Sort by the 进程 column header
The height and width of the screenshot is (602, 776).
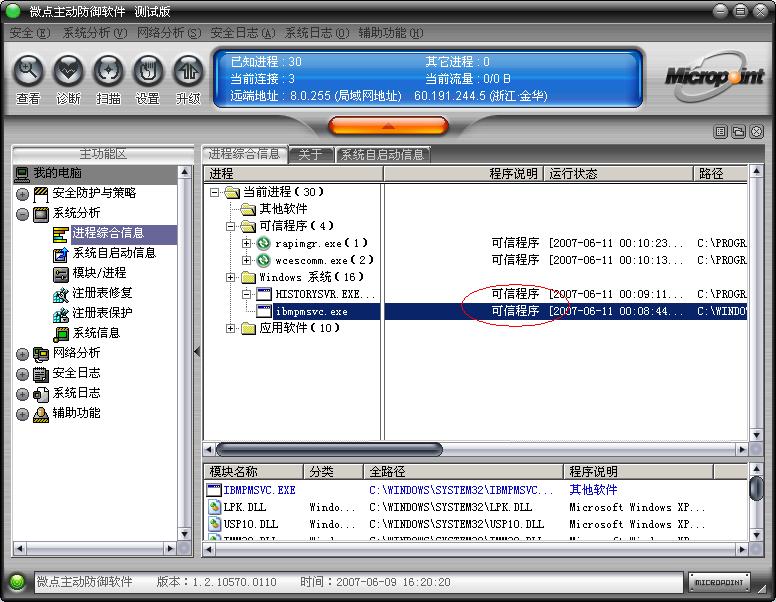[x=293, y=174]
